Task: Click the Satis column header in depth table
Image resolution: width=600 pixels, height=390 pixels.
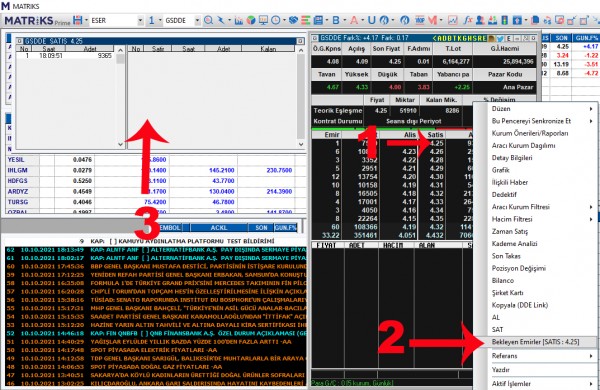Action: coord(435,135)
